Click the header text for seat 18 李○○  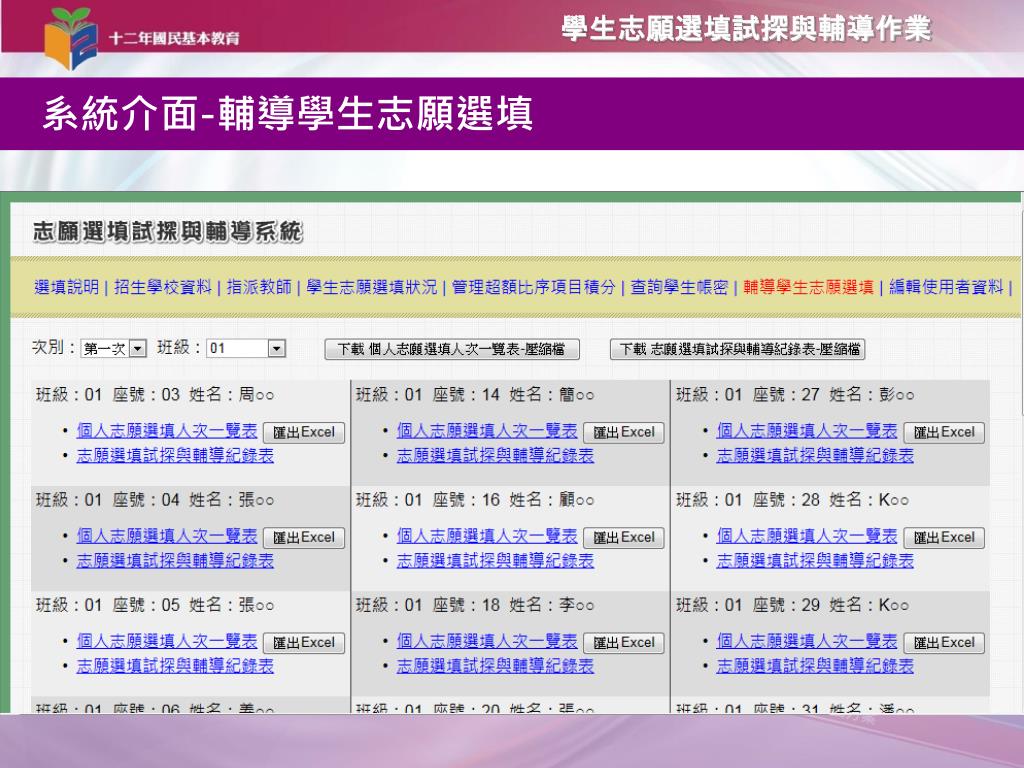tap(475, 605)
